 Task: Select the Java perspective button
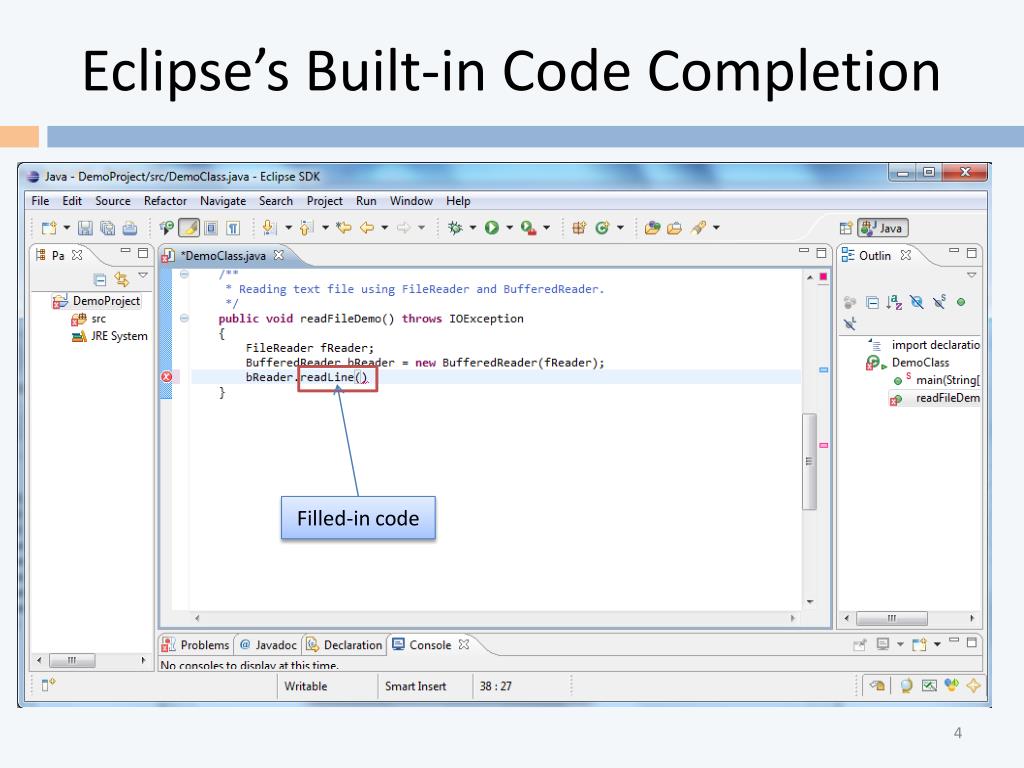[x=883, y=228]
